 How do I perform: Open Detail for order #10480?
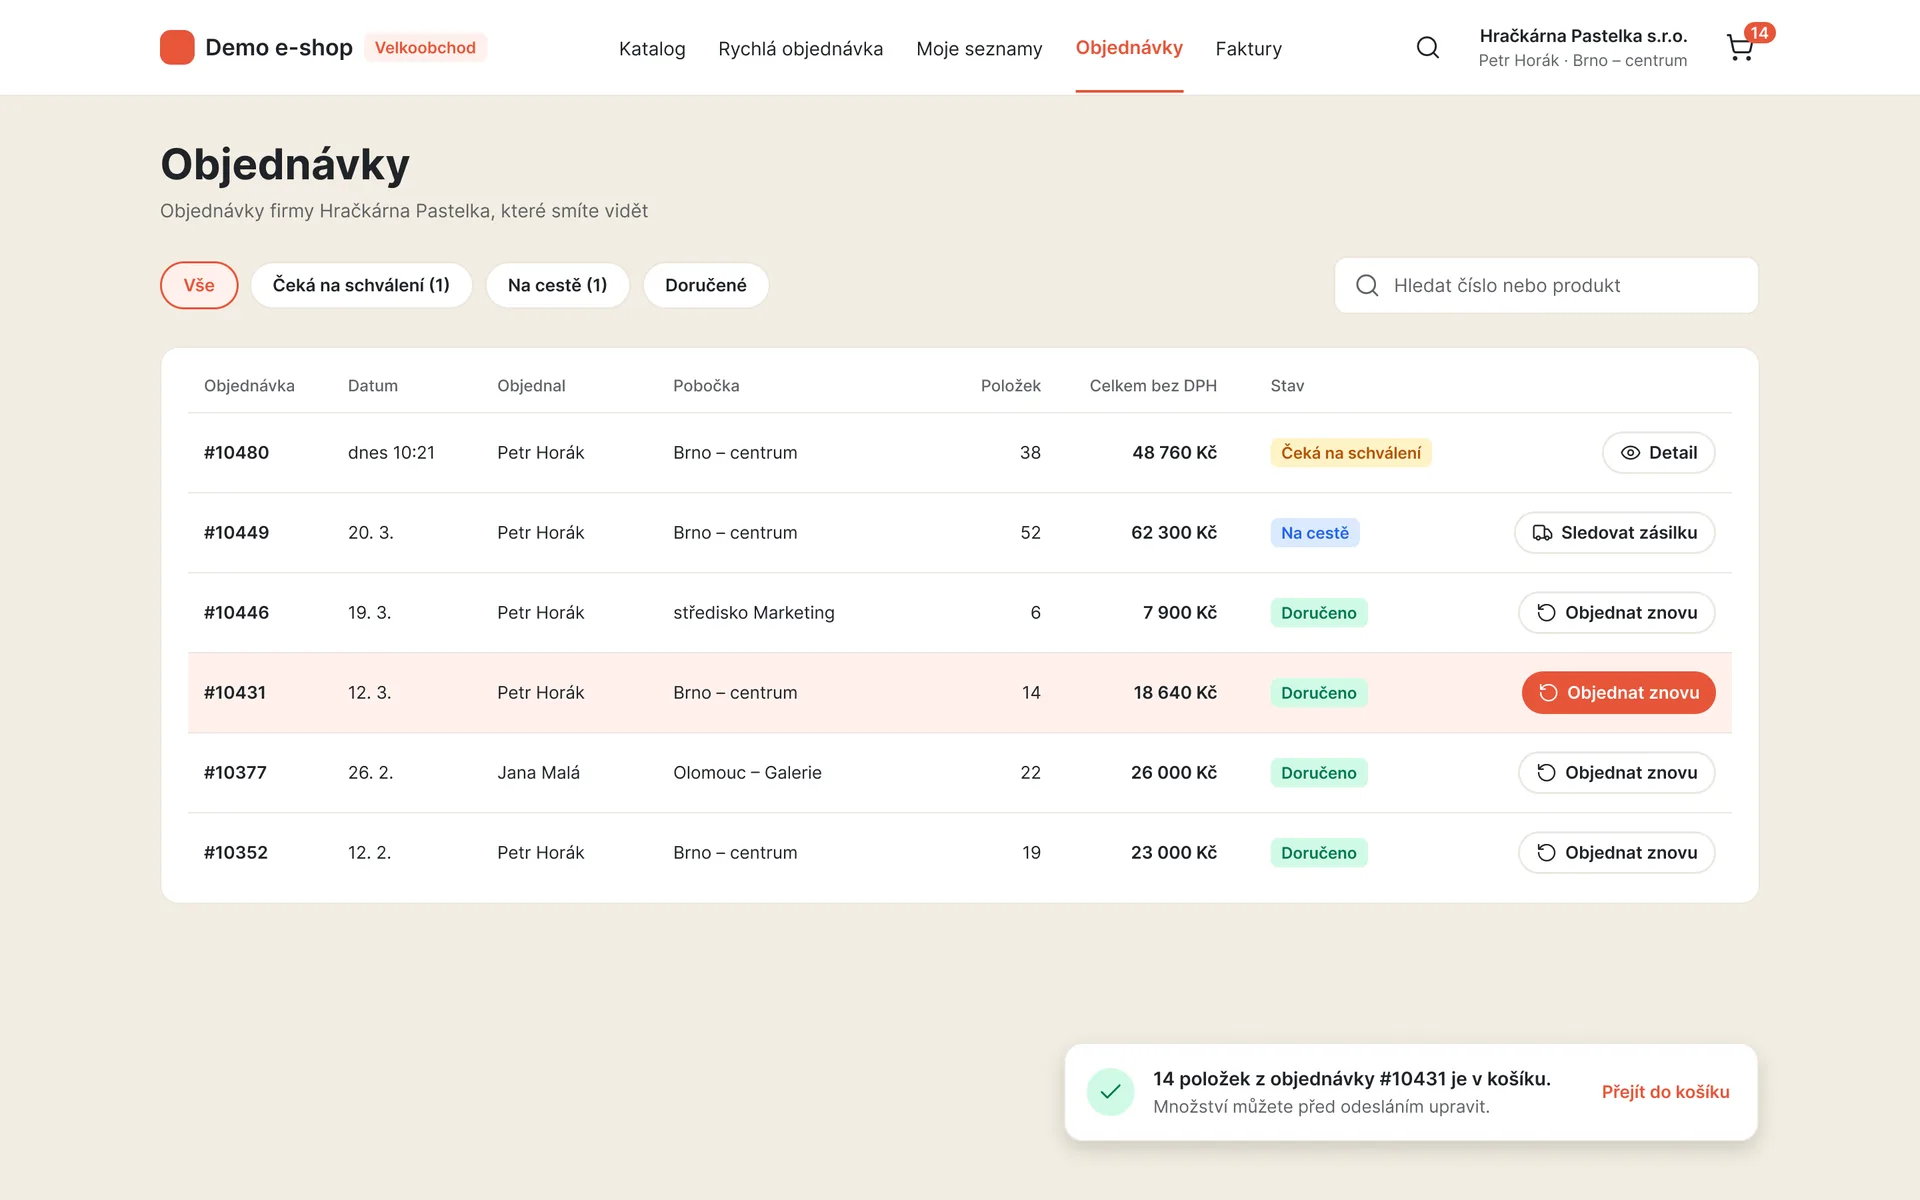click(x=1658, y=453)
